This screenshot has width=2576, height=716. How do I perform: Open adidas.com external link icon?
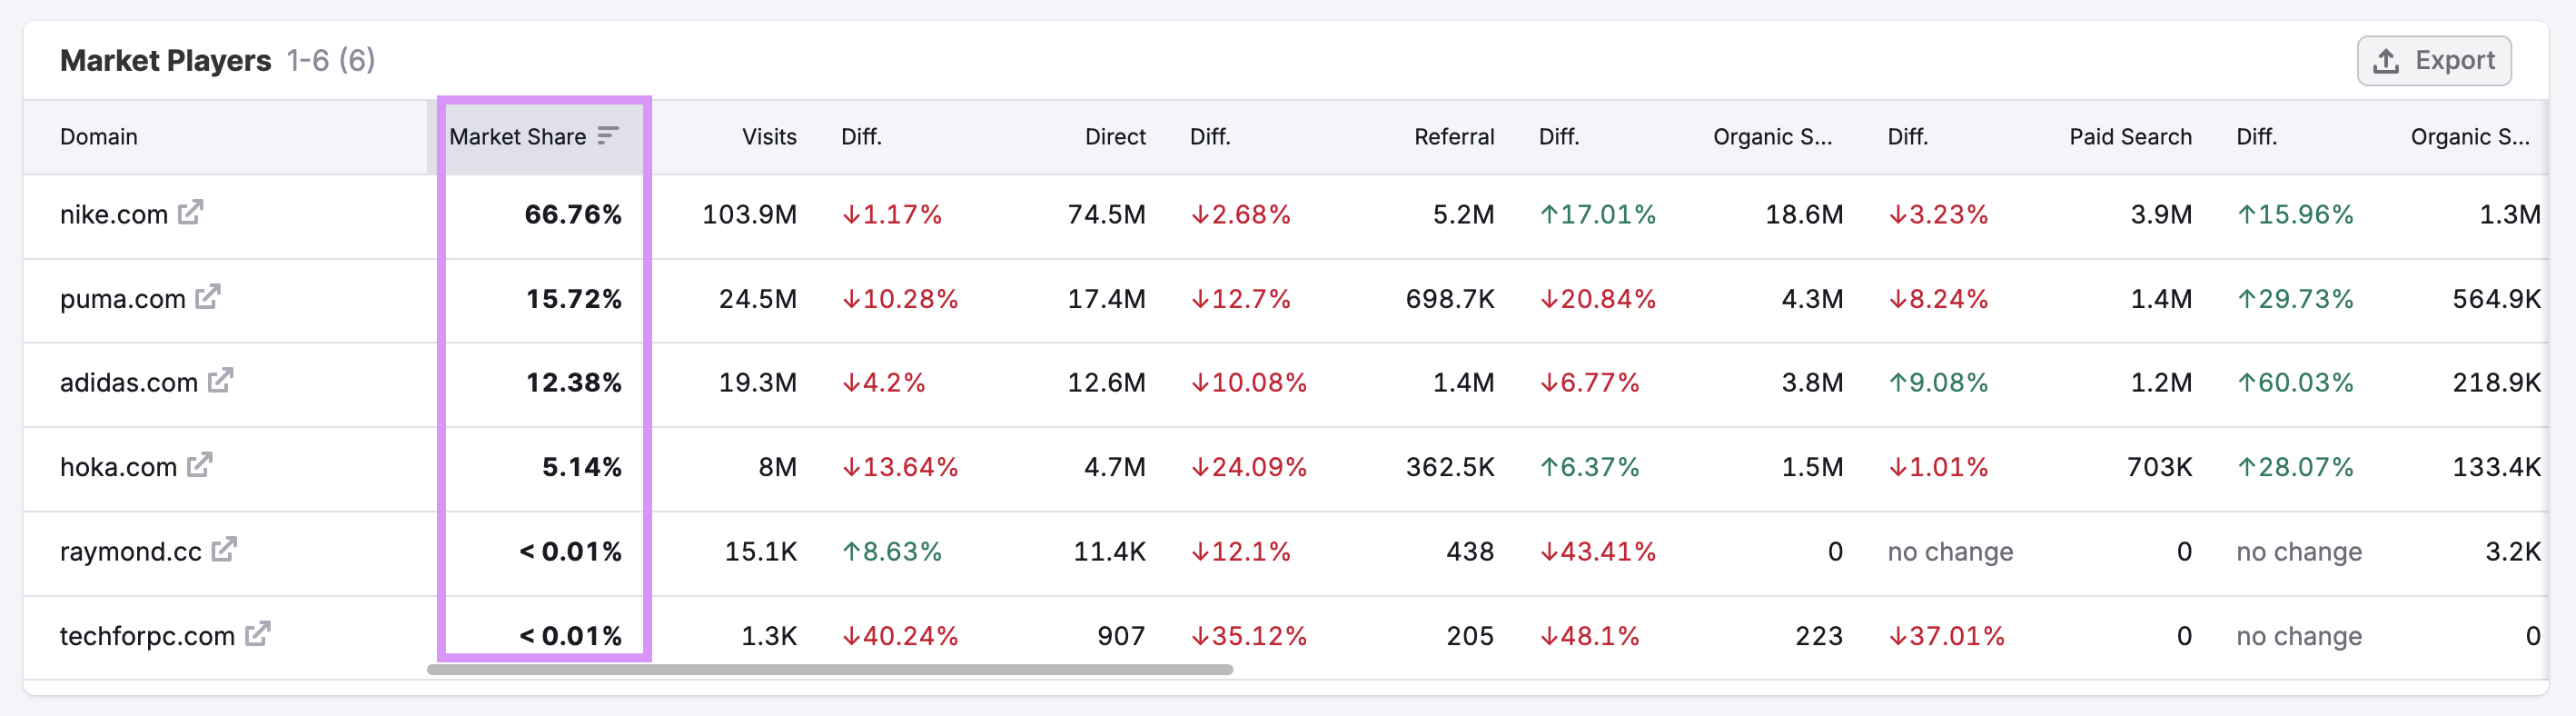pyautogui.click(x=221, y=381)
